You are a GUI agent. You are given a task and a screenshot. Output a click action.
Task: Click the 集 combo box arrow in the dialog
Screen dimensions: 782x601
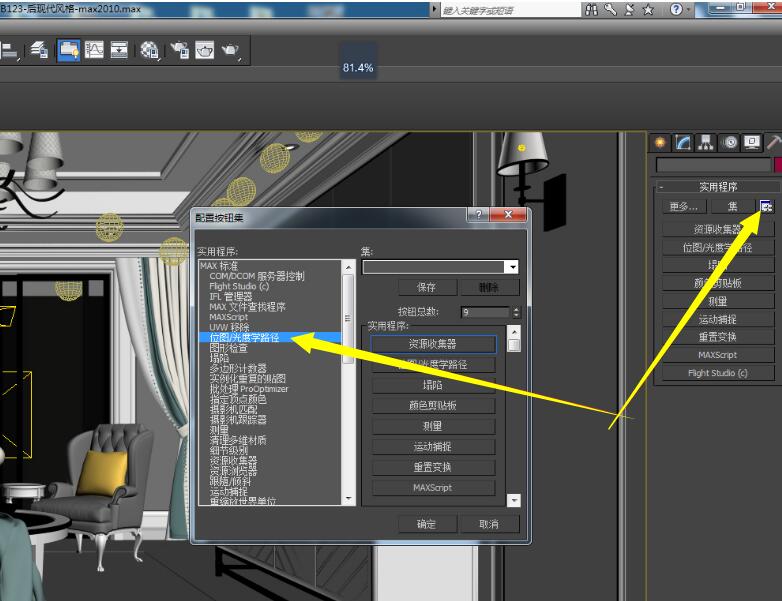[x=513, y=267]
